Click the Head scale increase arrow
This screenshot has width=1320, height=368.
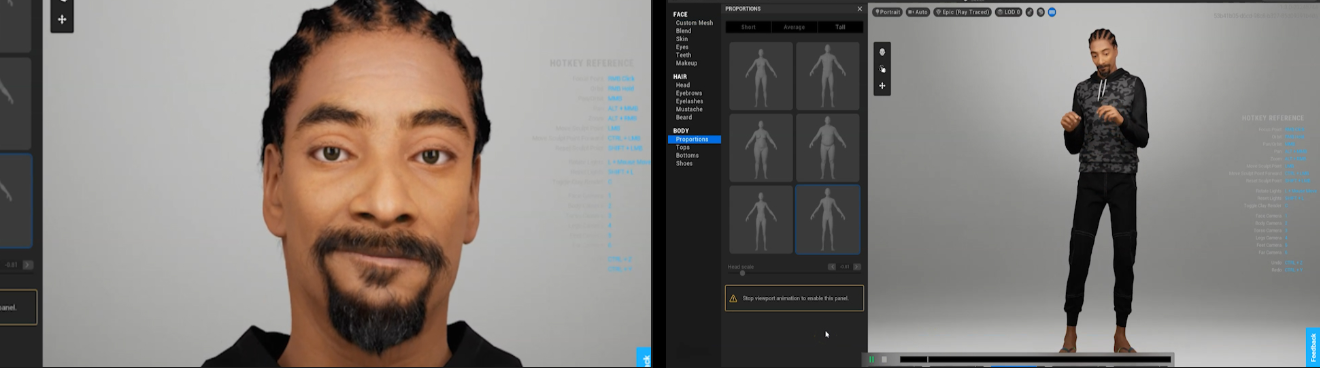857,267
